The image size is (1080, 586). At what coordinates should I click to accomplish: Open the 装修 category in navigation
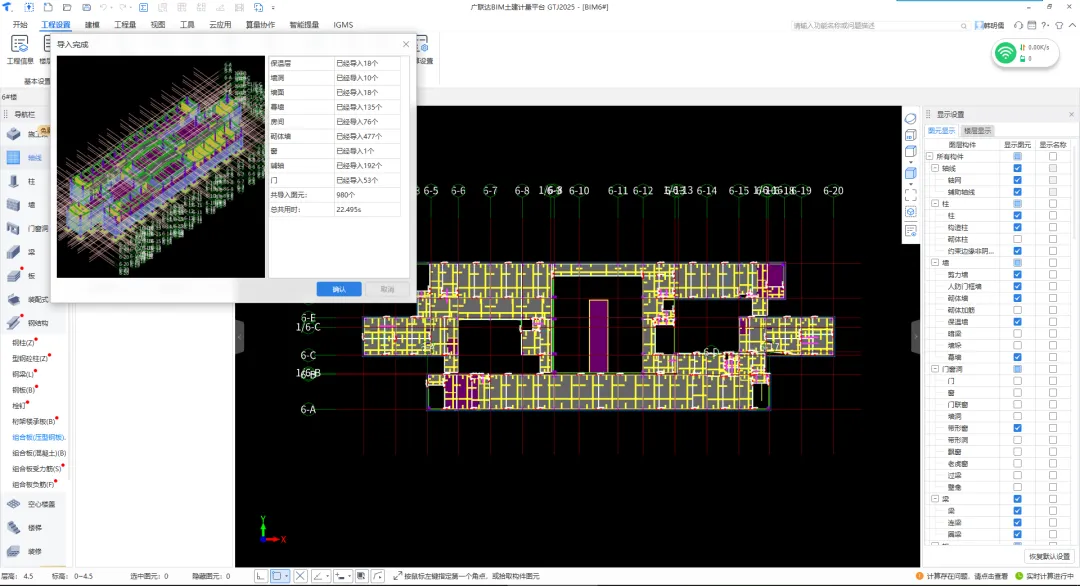tap(34, 551)
